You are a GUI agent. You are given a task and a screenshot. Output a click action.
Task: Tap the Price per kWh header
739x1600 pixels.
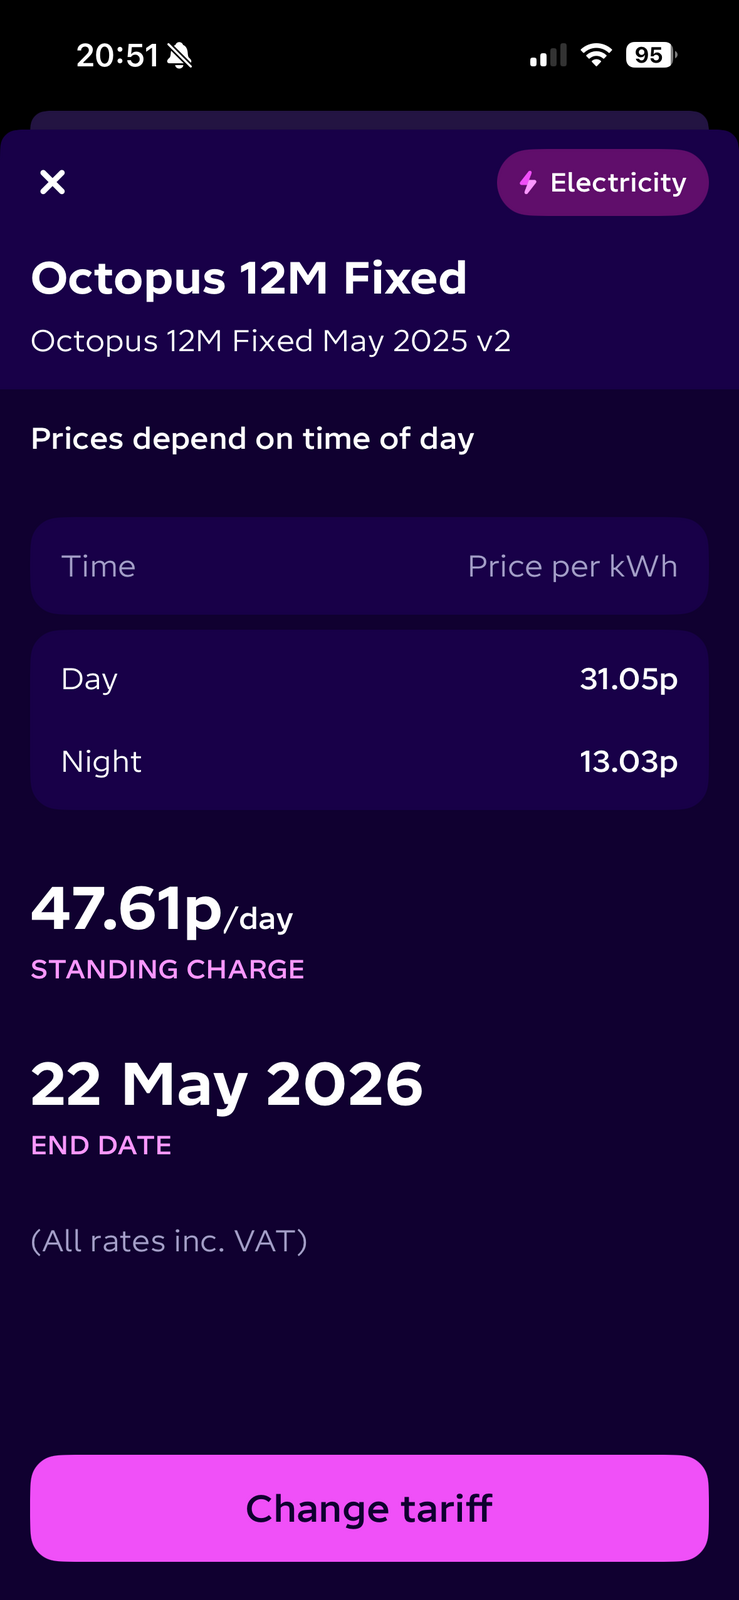[572, 567]
